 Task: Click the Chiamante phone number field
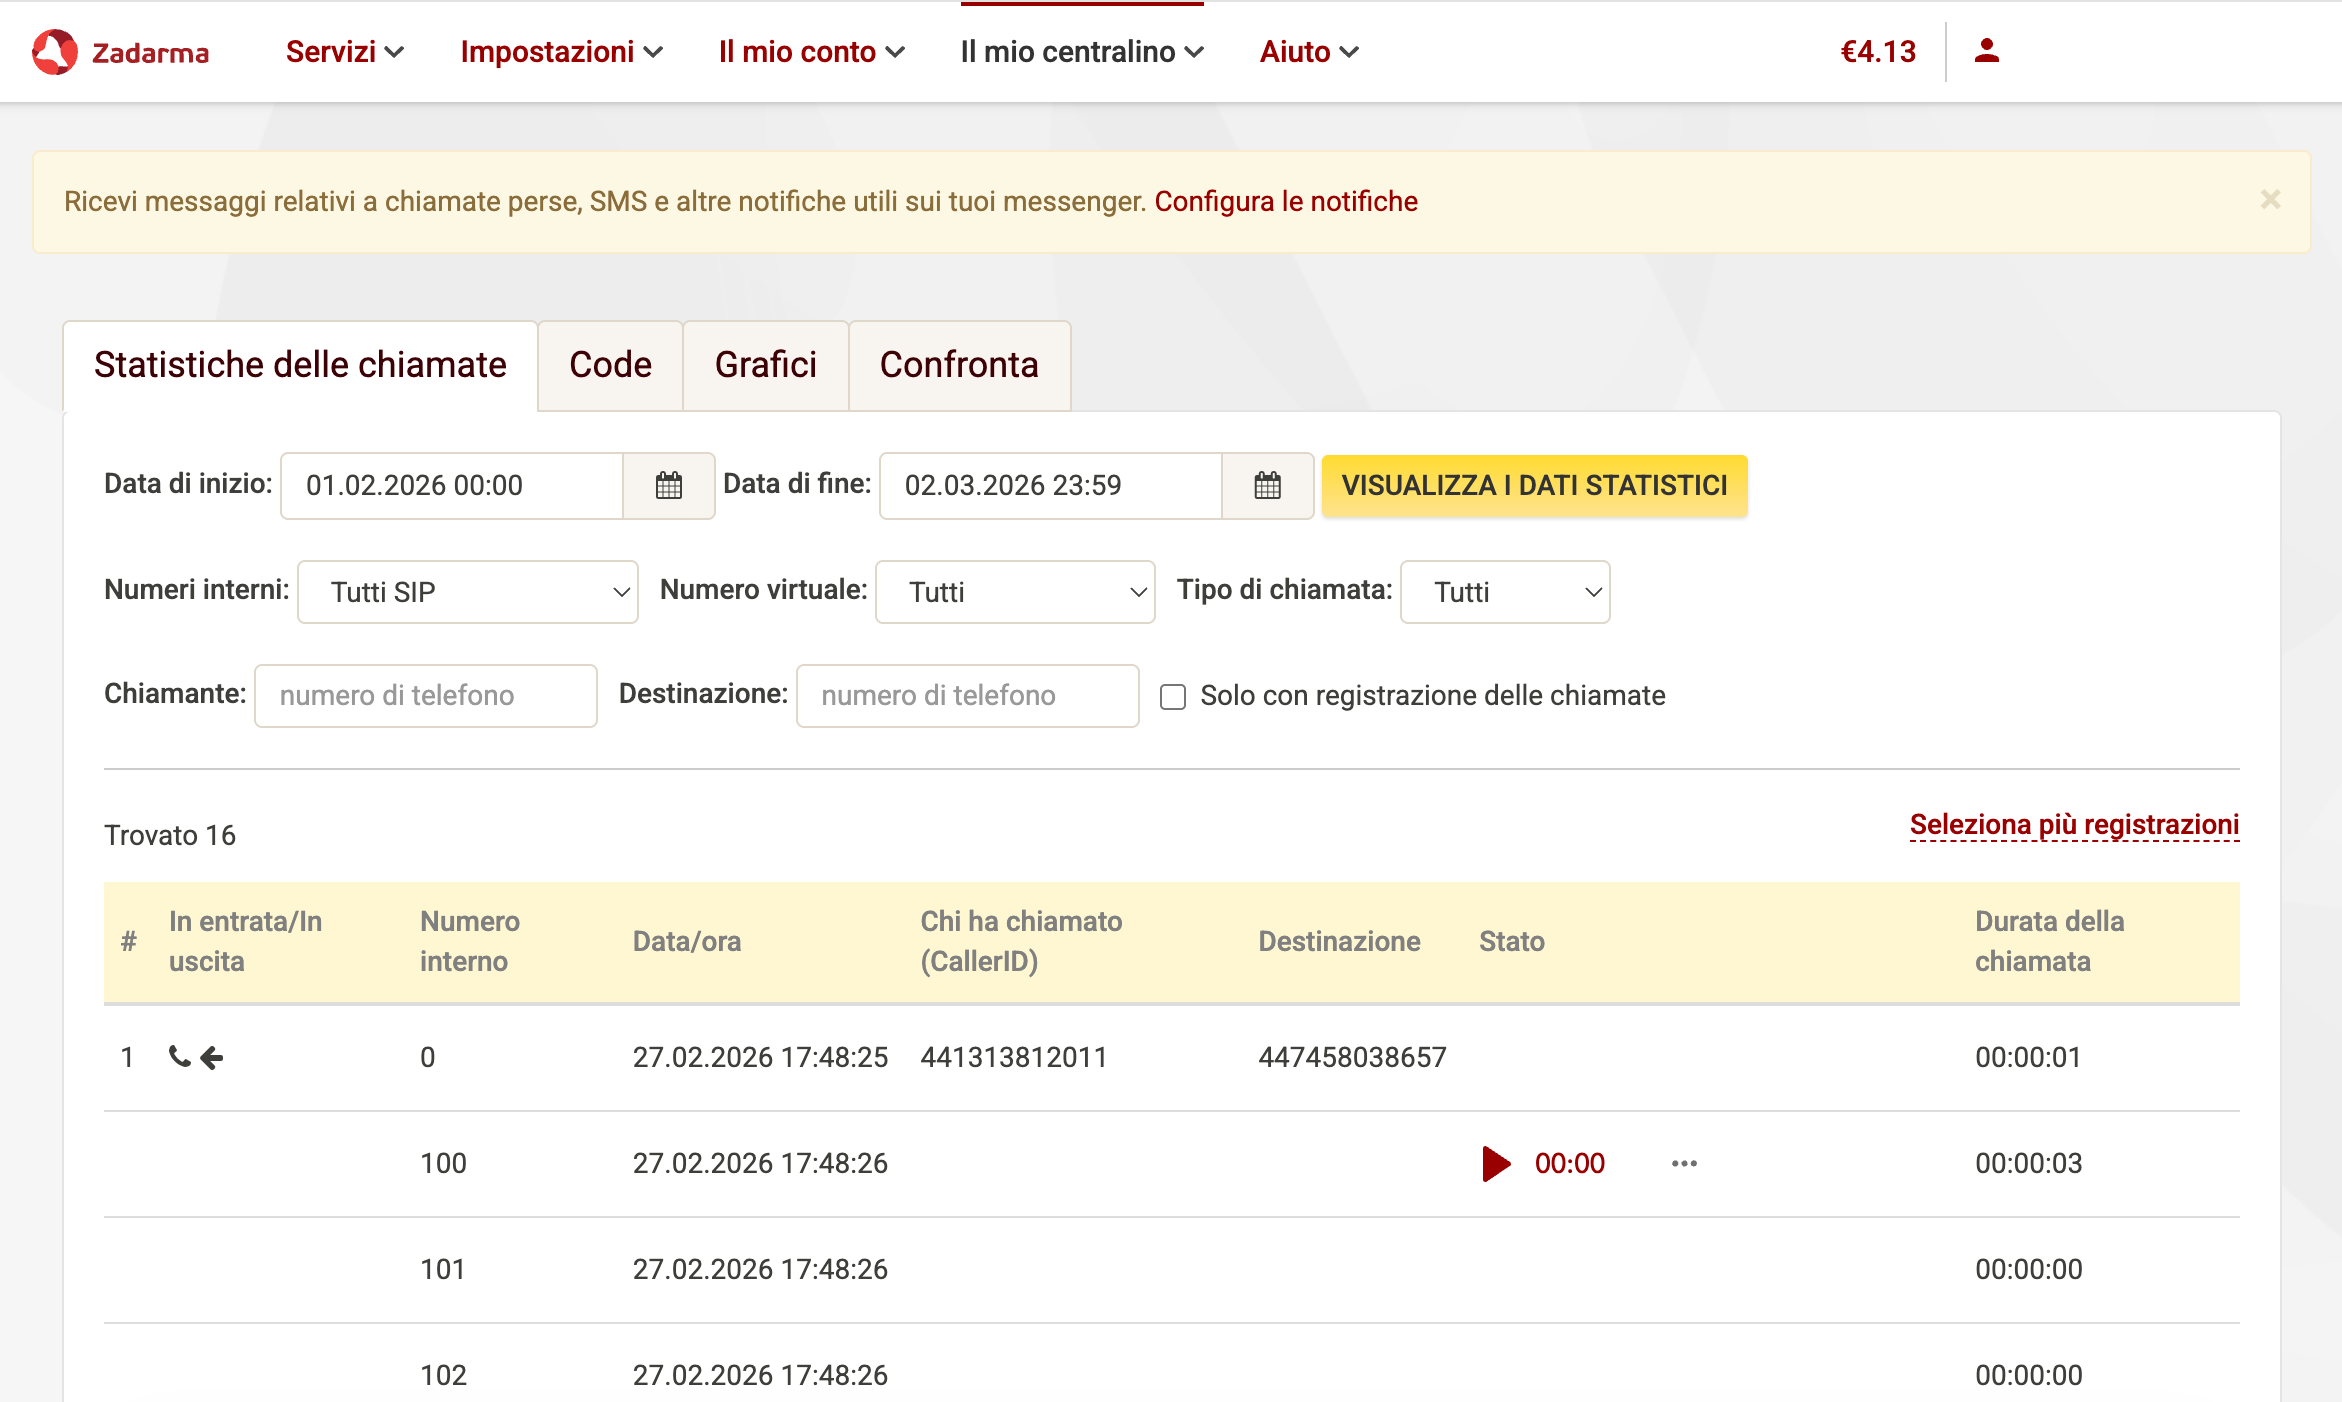[425, 696]
